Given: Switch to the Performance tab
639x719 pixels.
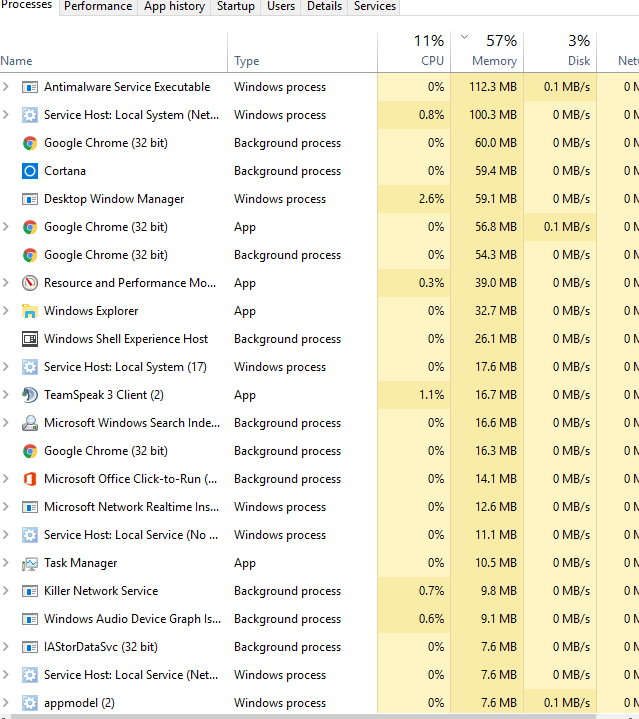Looking at the screenshot, I should pos(98,7).
